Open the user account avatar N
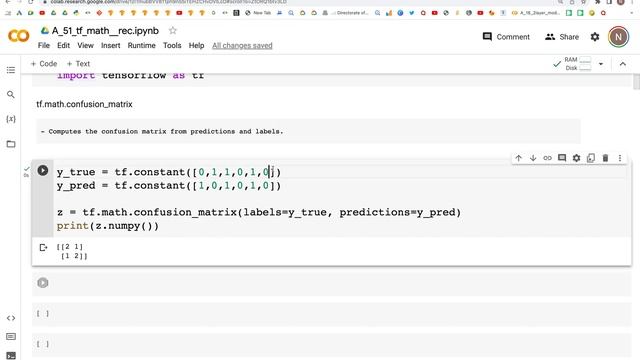The image size is (640, 360). (x=618, y=37)
